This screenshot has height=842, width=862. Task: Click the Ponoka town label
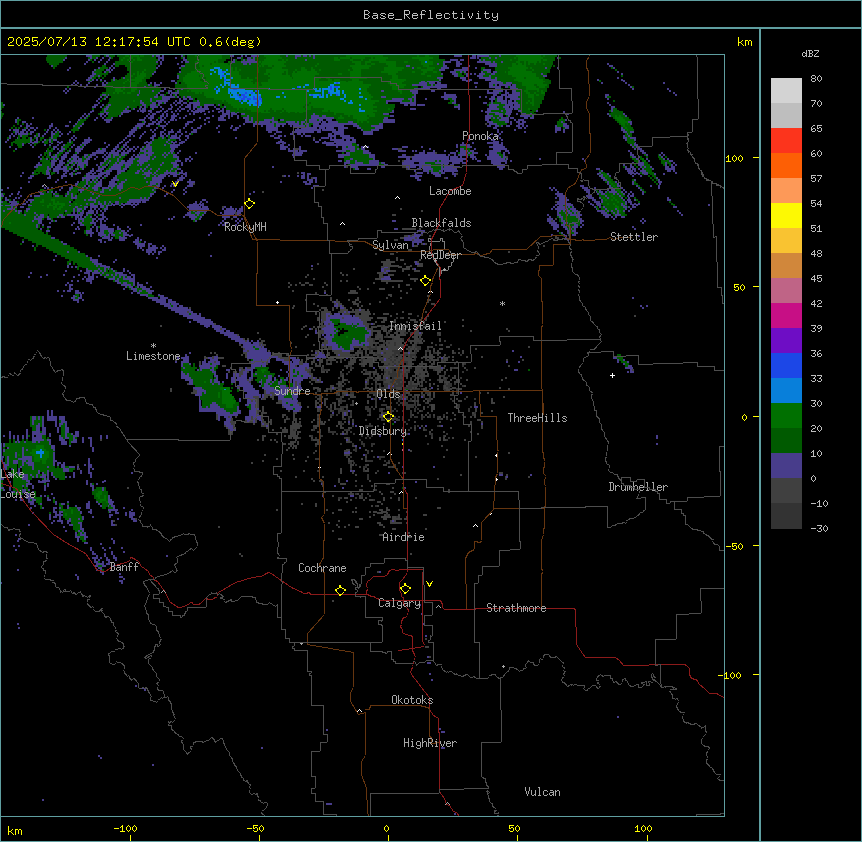(480, 136)
